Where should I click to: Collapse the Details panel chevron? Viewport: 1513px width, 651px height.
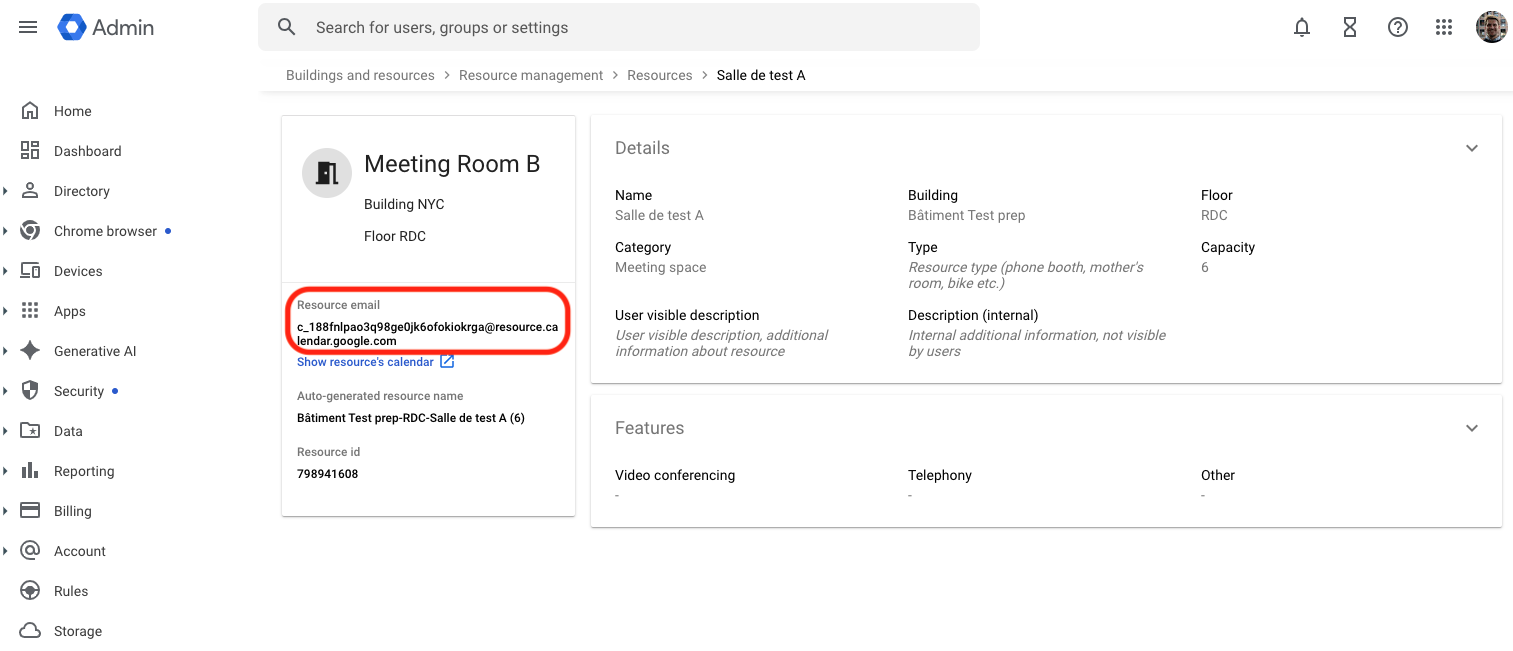1471,147
